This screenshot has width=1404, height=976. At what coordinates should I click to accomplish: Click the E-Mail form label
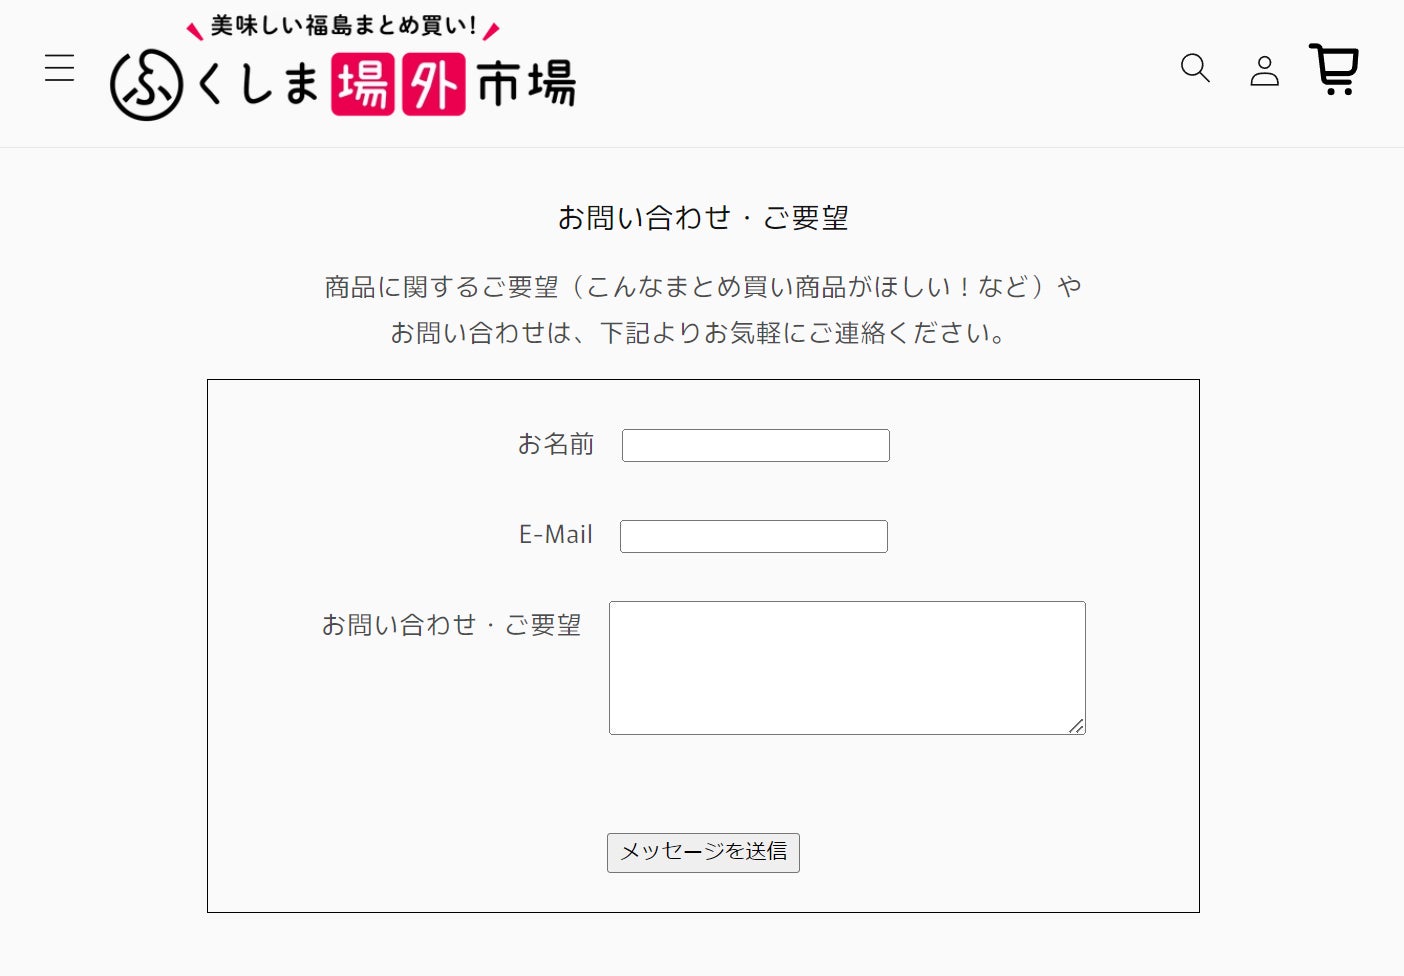coord(556,535)
